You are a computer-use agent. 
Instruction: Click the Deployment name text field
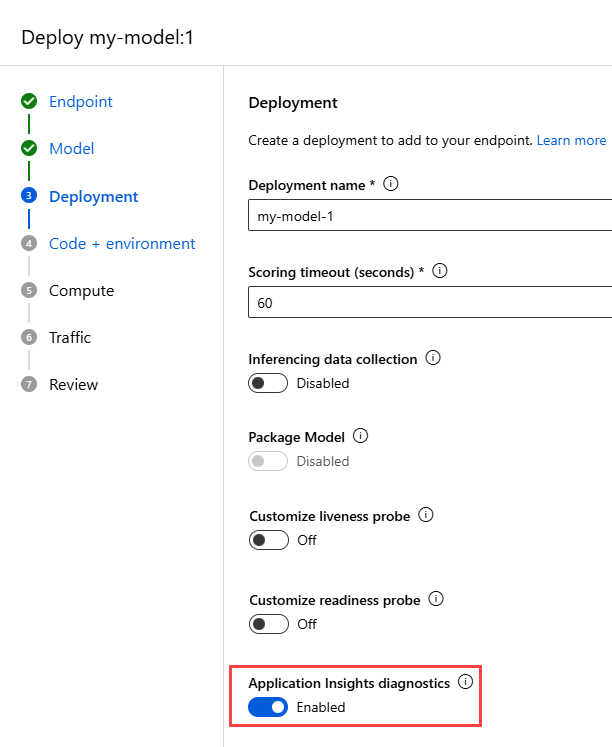(x=430, y=216)
